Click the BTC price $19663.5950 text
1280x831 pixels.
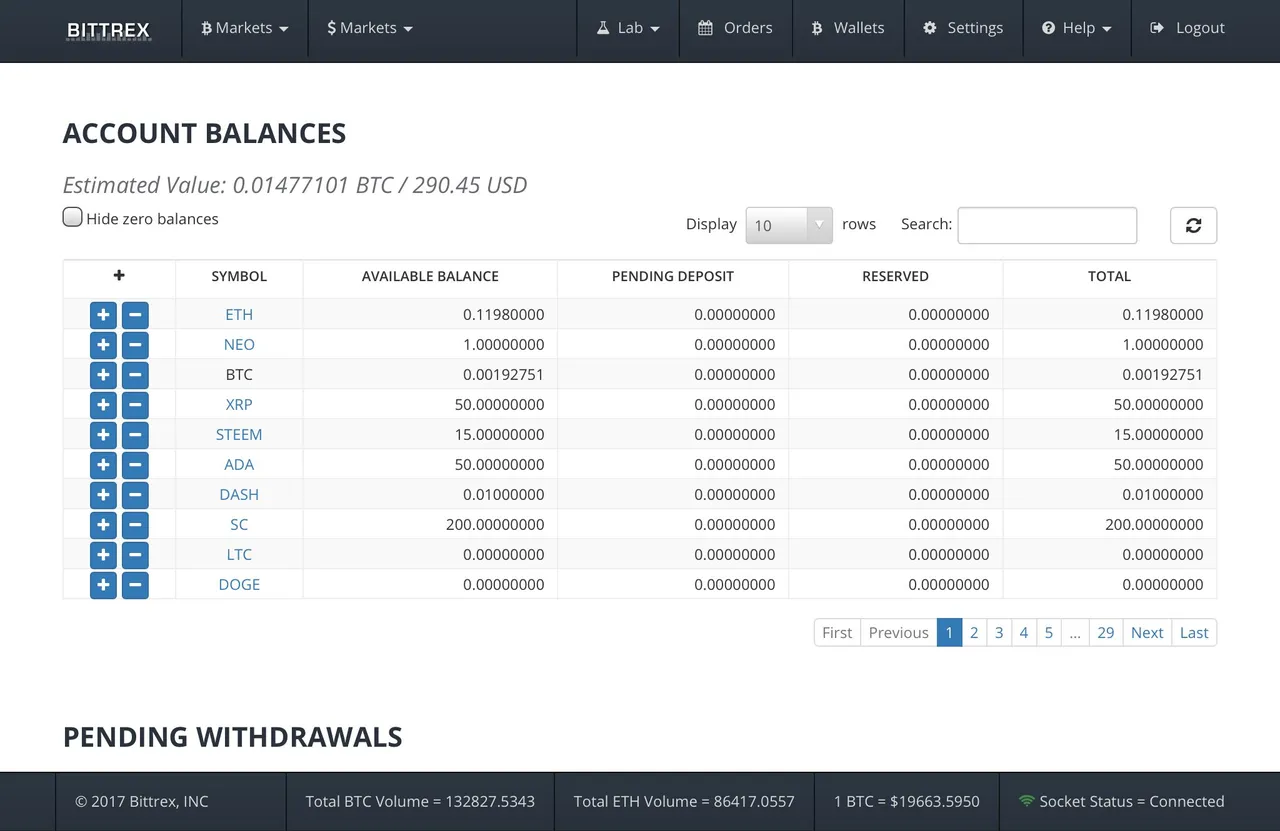tap(907, 801)
